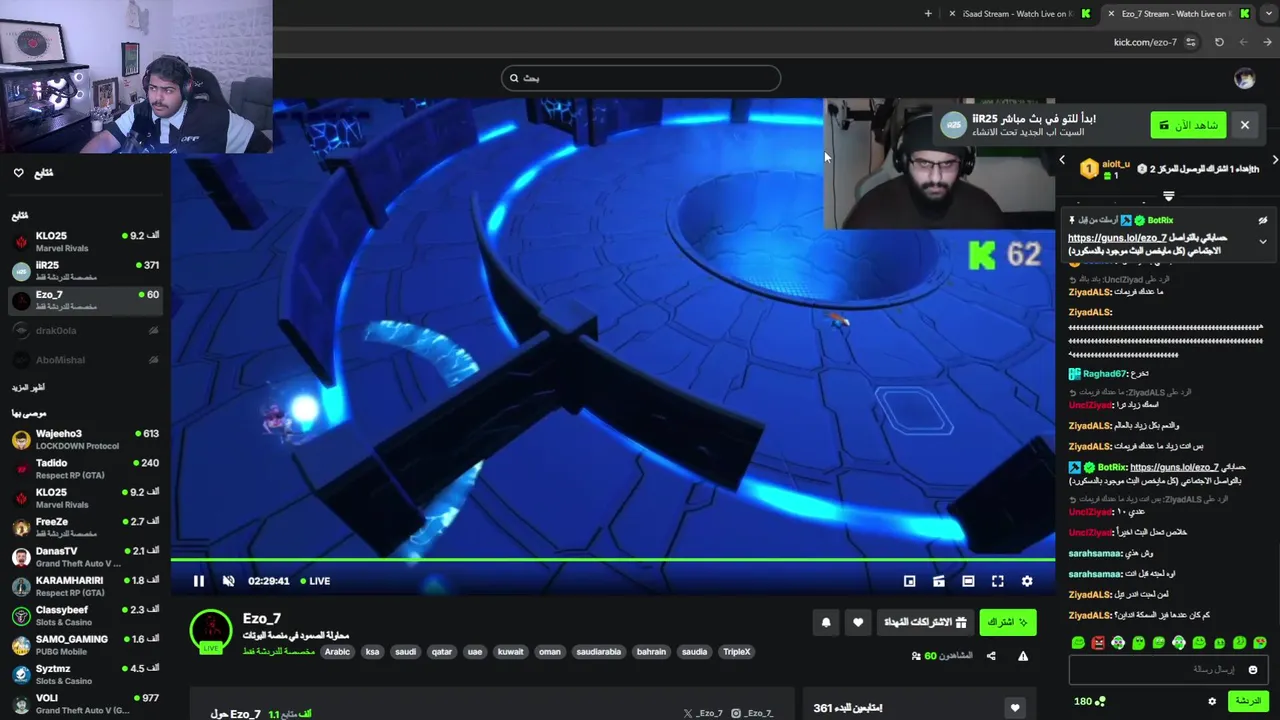Expand the gift leaderboard handle
The height and width of the screenshot is (720, 1280).
click(1168, 196)
